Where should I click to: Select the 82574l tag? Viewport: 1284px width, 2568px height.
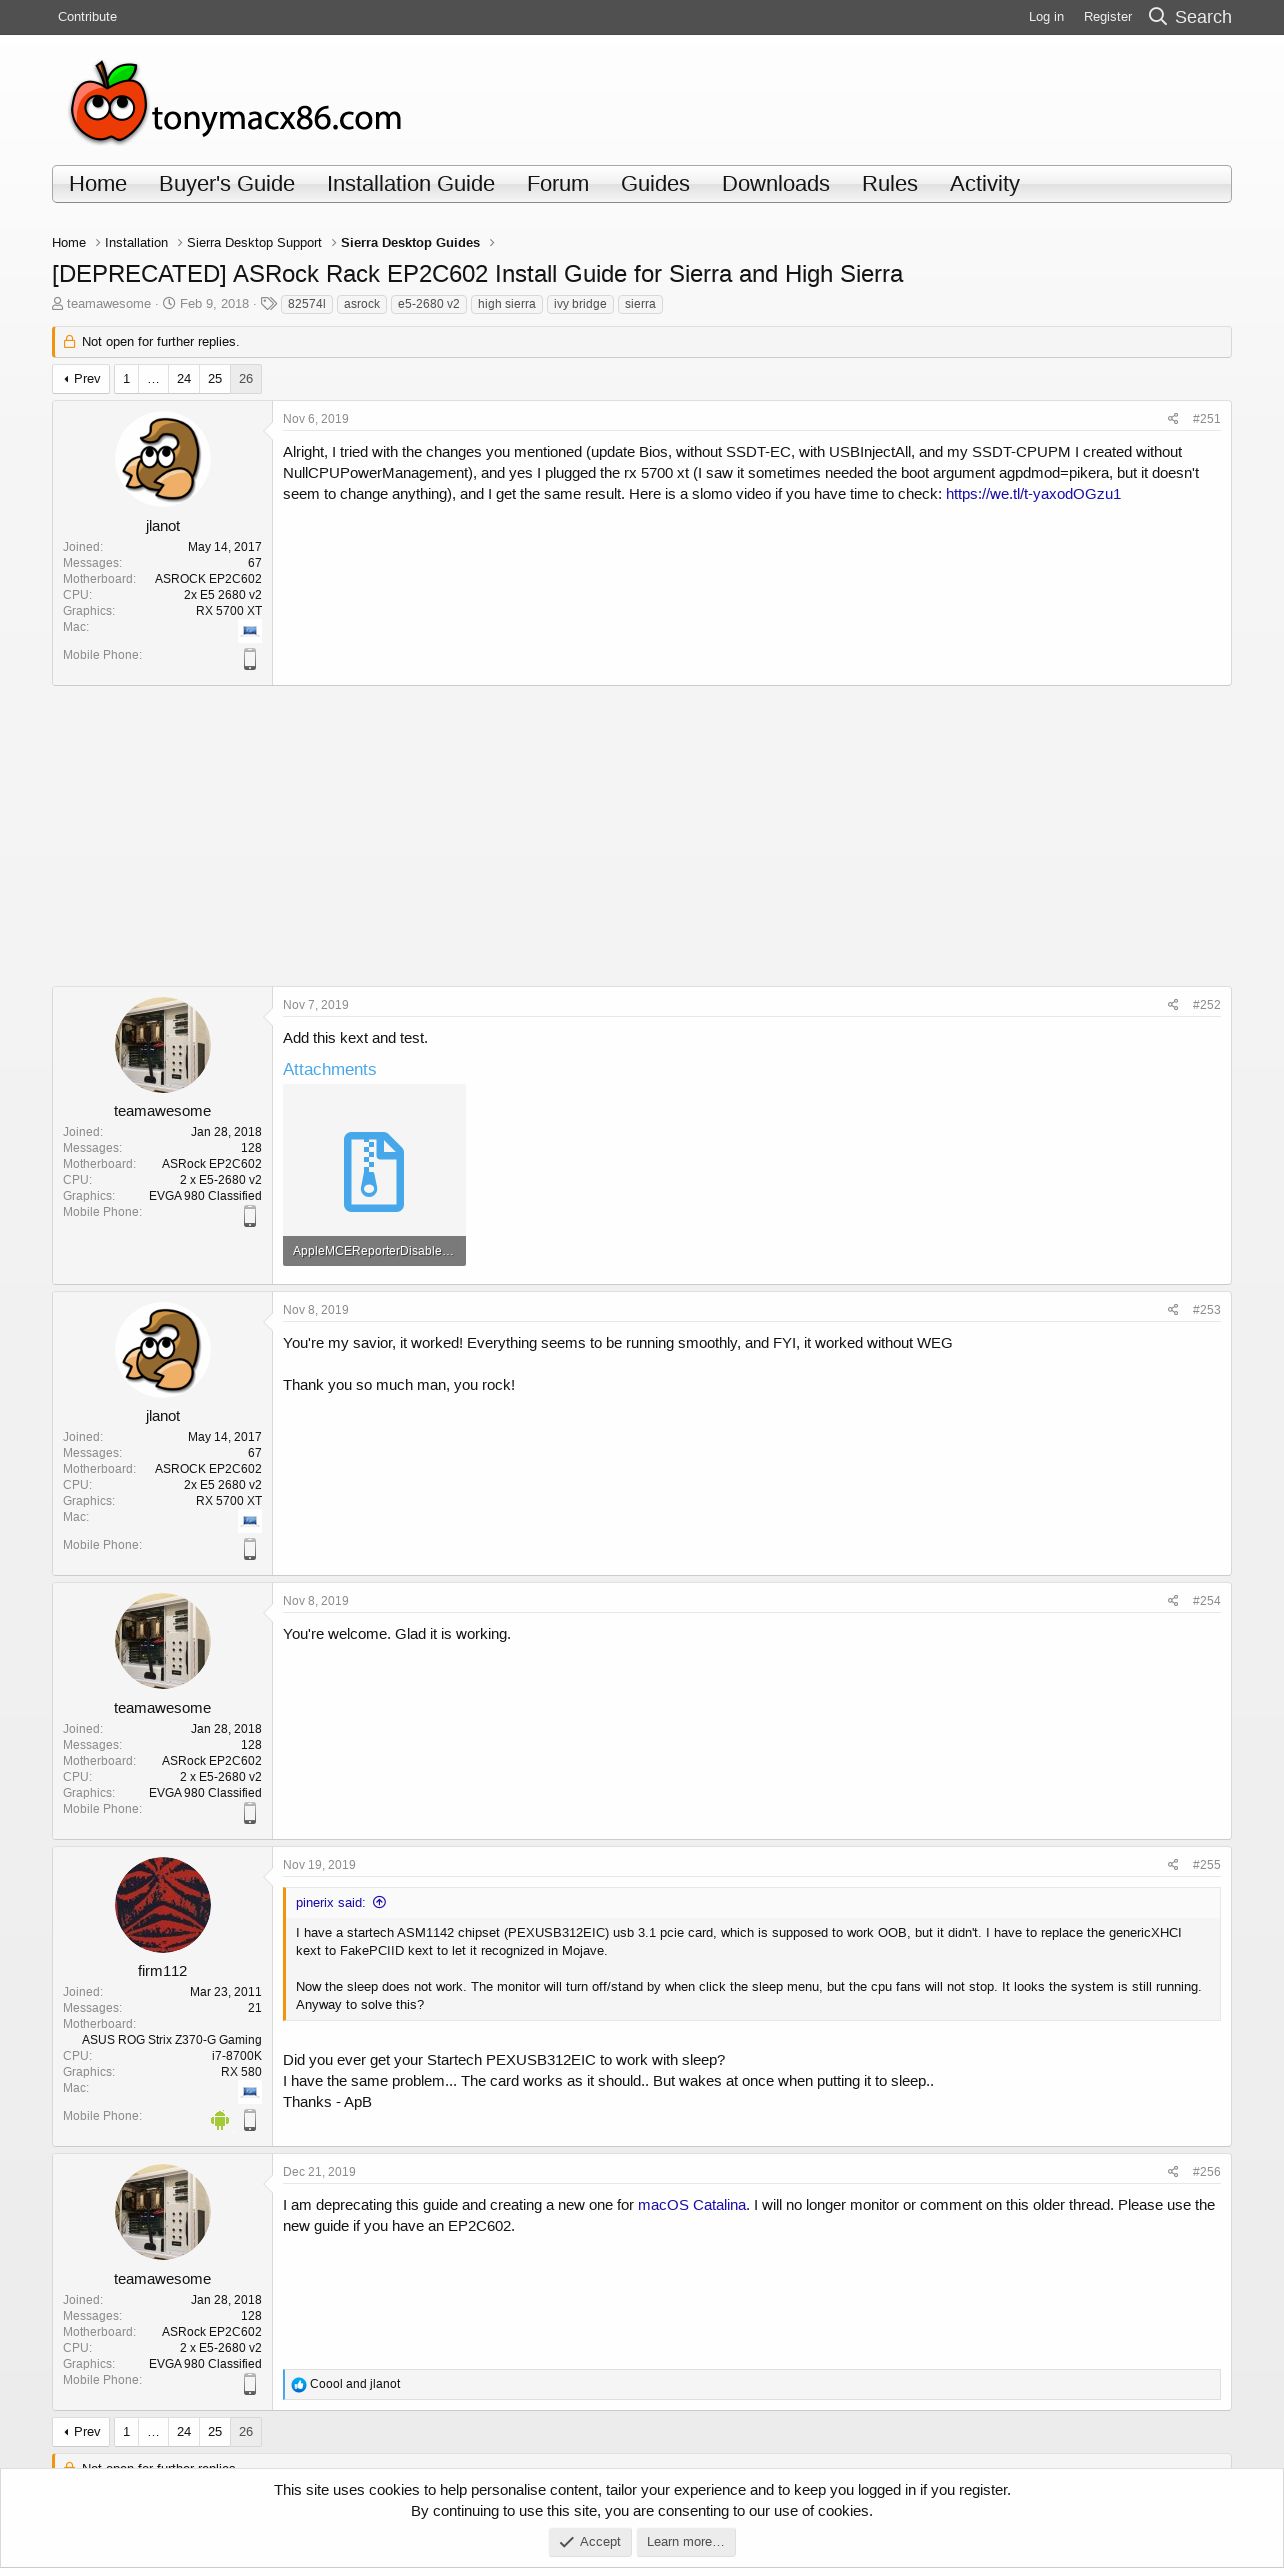(307, 304)
